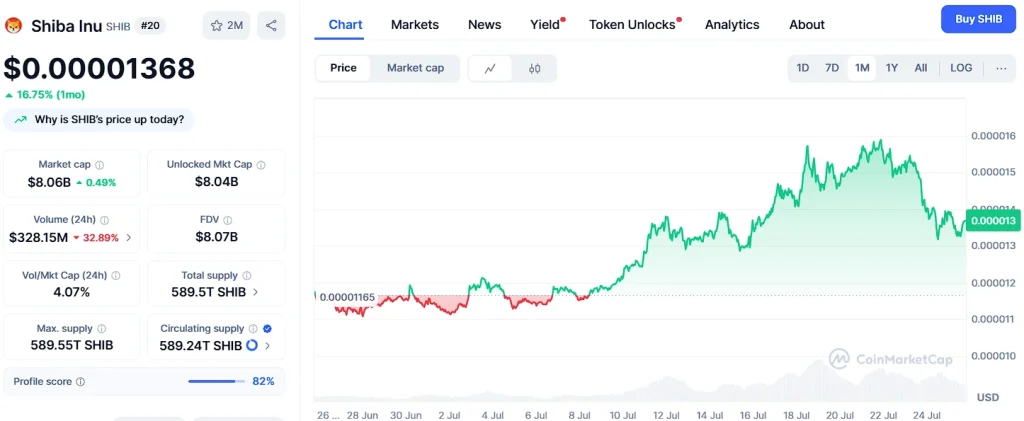Set chart range to 7D
1024x421 pixels.
[832, 68]
